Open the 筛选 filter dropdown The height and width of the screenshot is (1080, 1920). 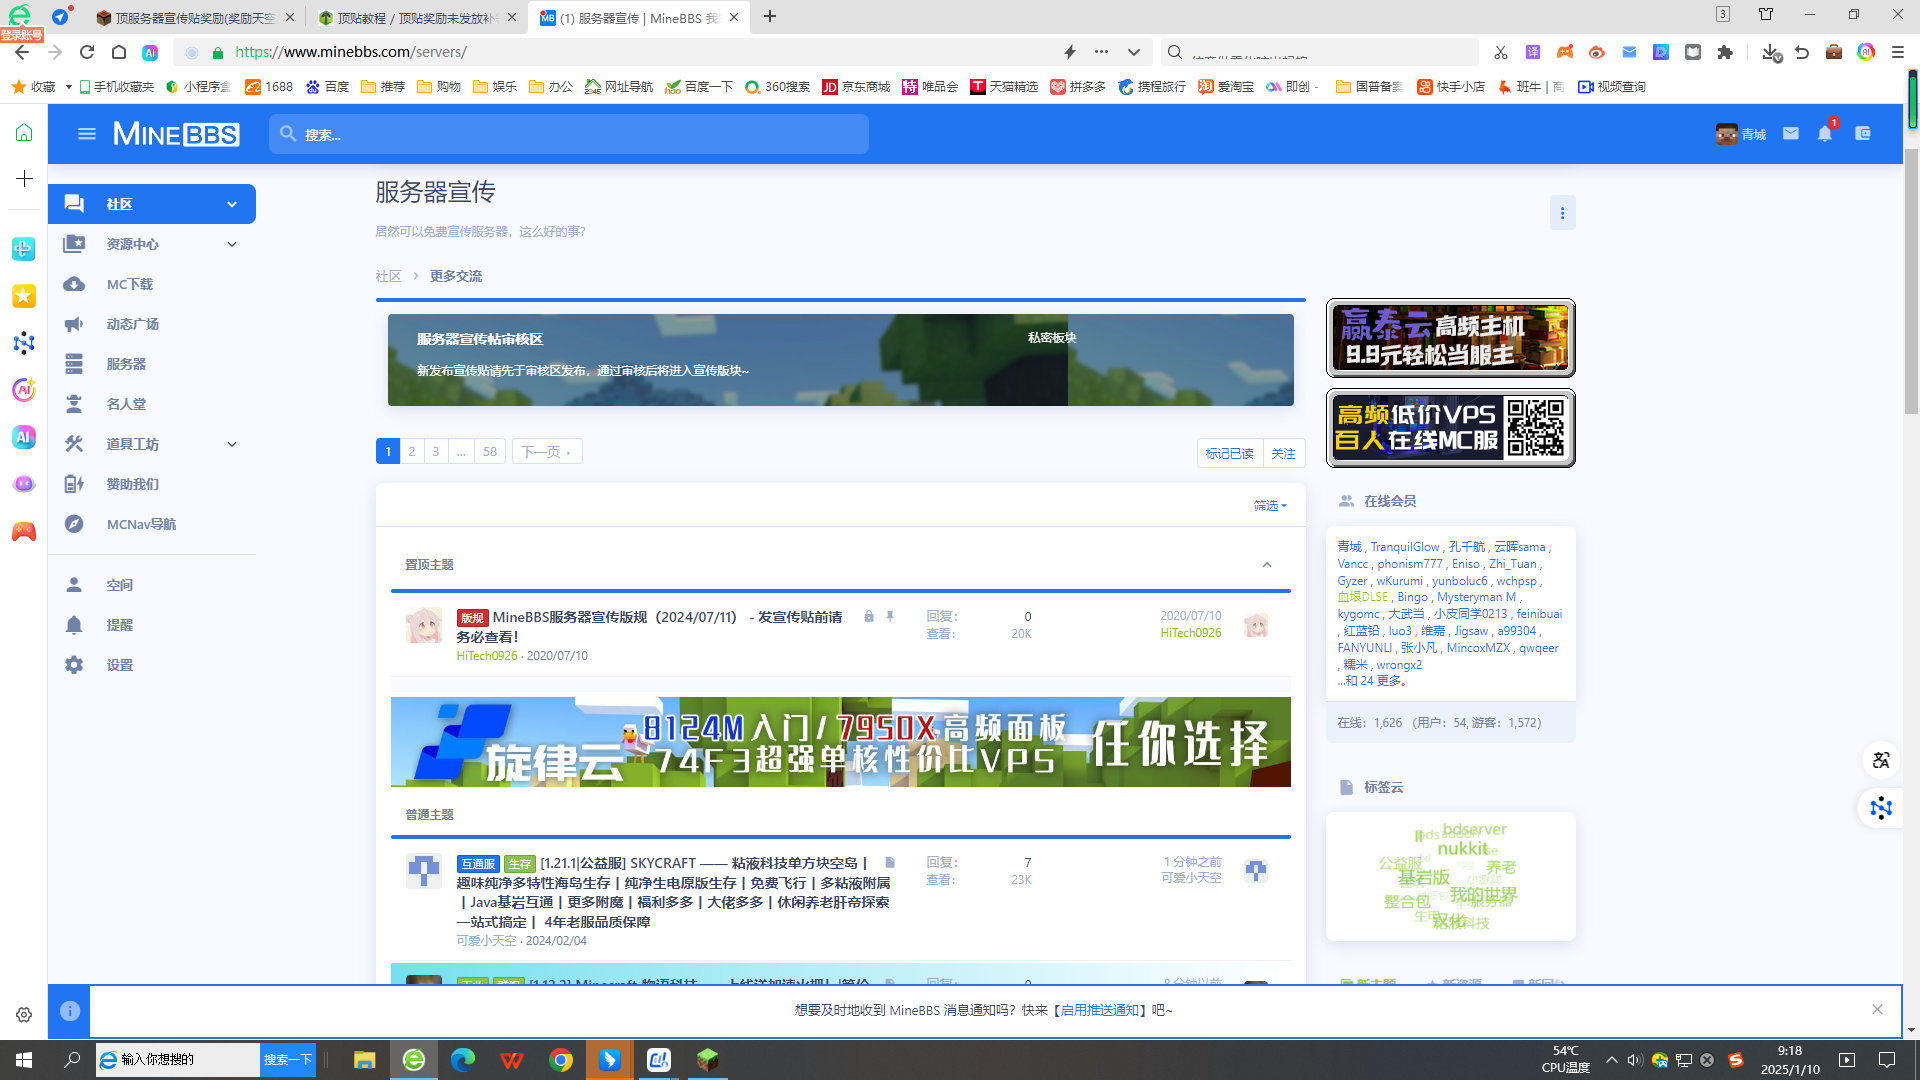click(1270, 506)
